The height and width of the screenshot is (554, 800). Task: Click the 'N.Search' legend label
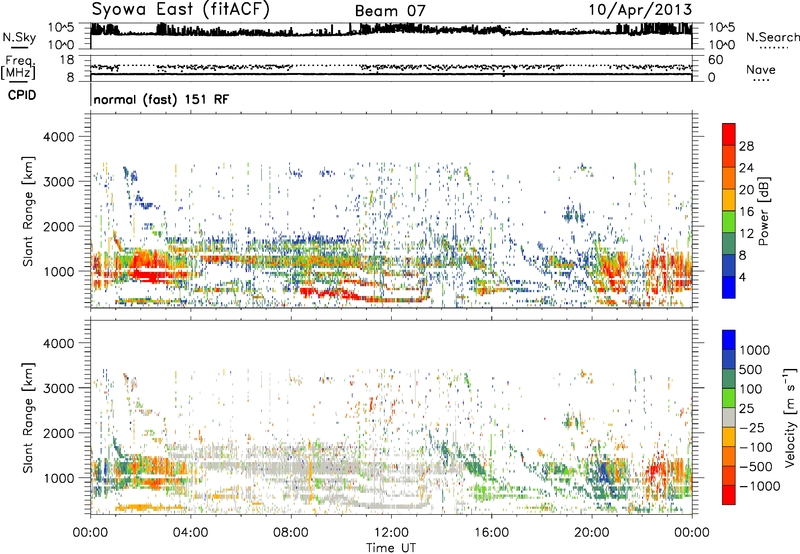click(x=772, y=37)
